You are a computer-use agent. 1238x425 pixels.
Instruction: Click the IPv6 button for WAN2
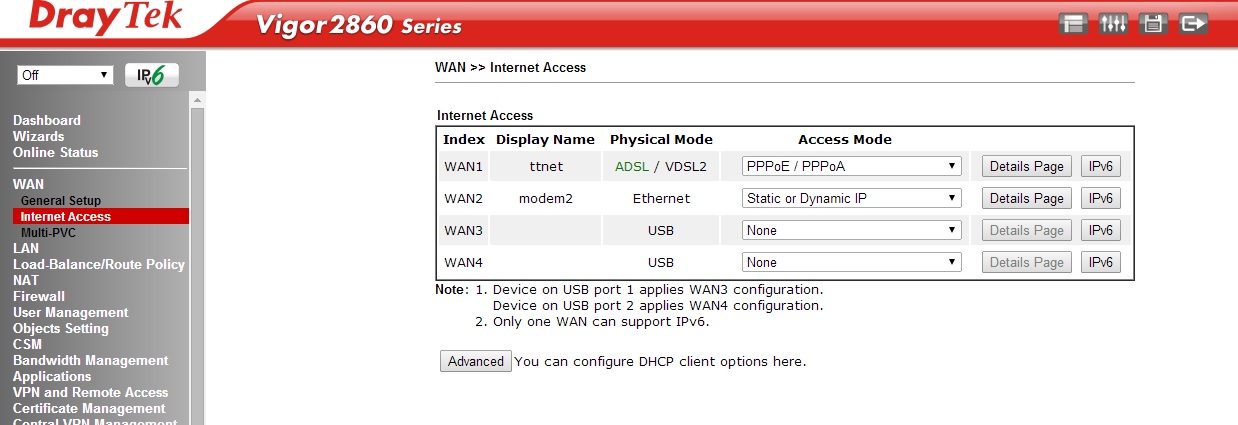[1100, 198]
